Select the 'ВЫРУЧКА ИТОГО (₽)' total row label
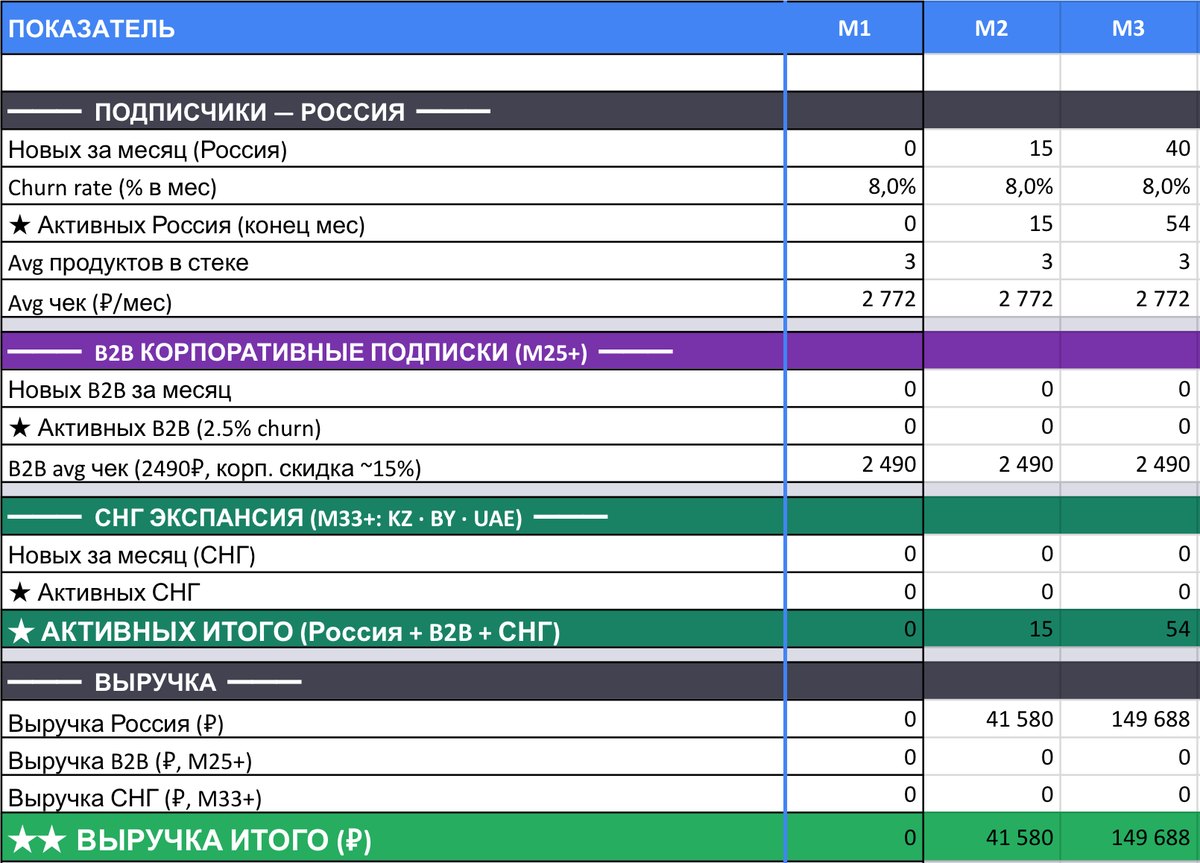The width and height of the screenshot is (1200, 863). pos(392,838)
